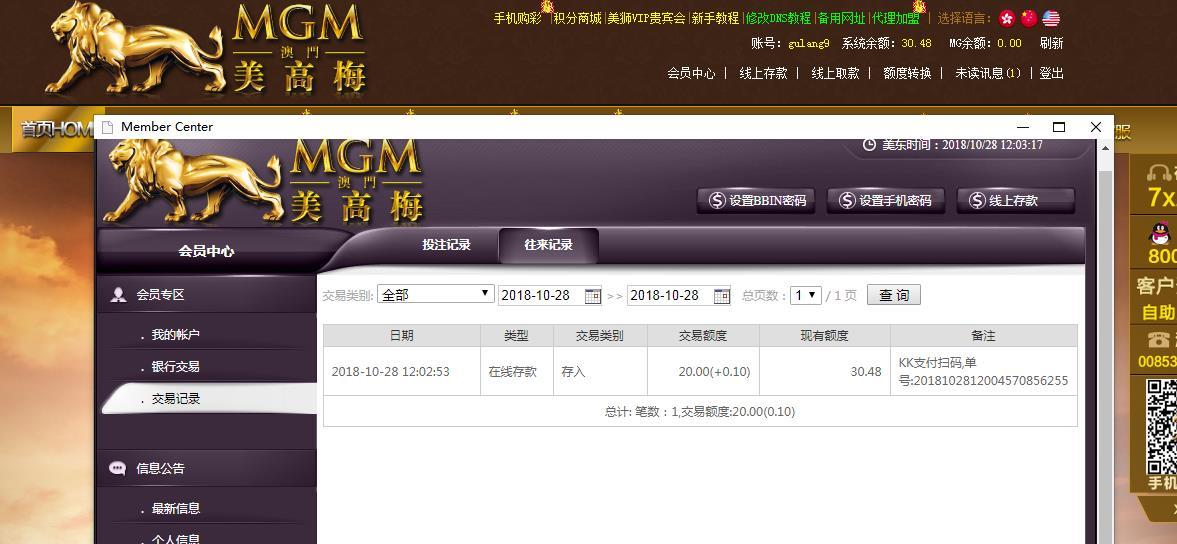Switch to the 投注记录 tab
The width and height of the screenshot is (1177, 544).
447,245
